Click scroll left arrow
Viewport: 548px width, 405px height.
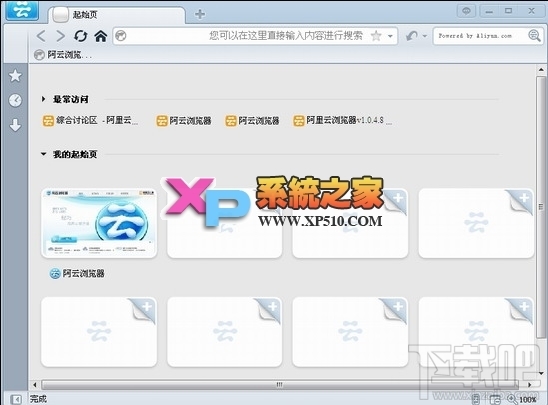coord(35,385)
